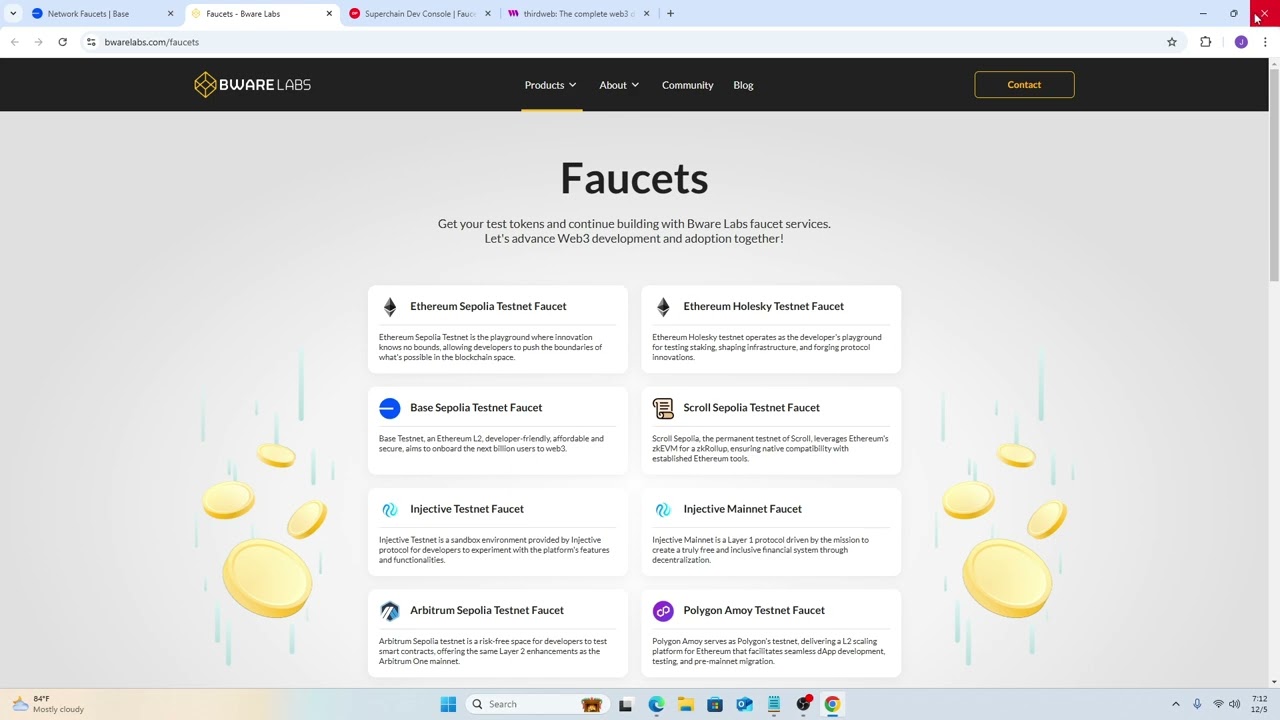Click the blue Base Sepolia faucet icon
1280x720 pixels.
click(x=390, y=408)
